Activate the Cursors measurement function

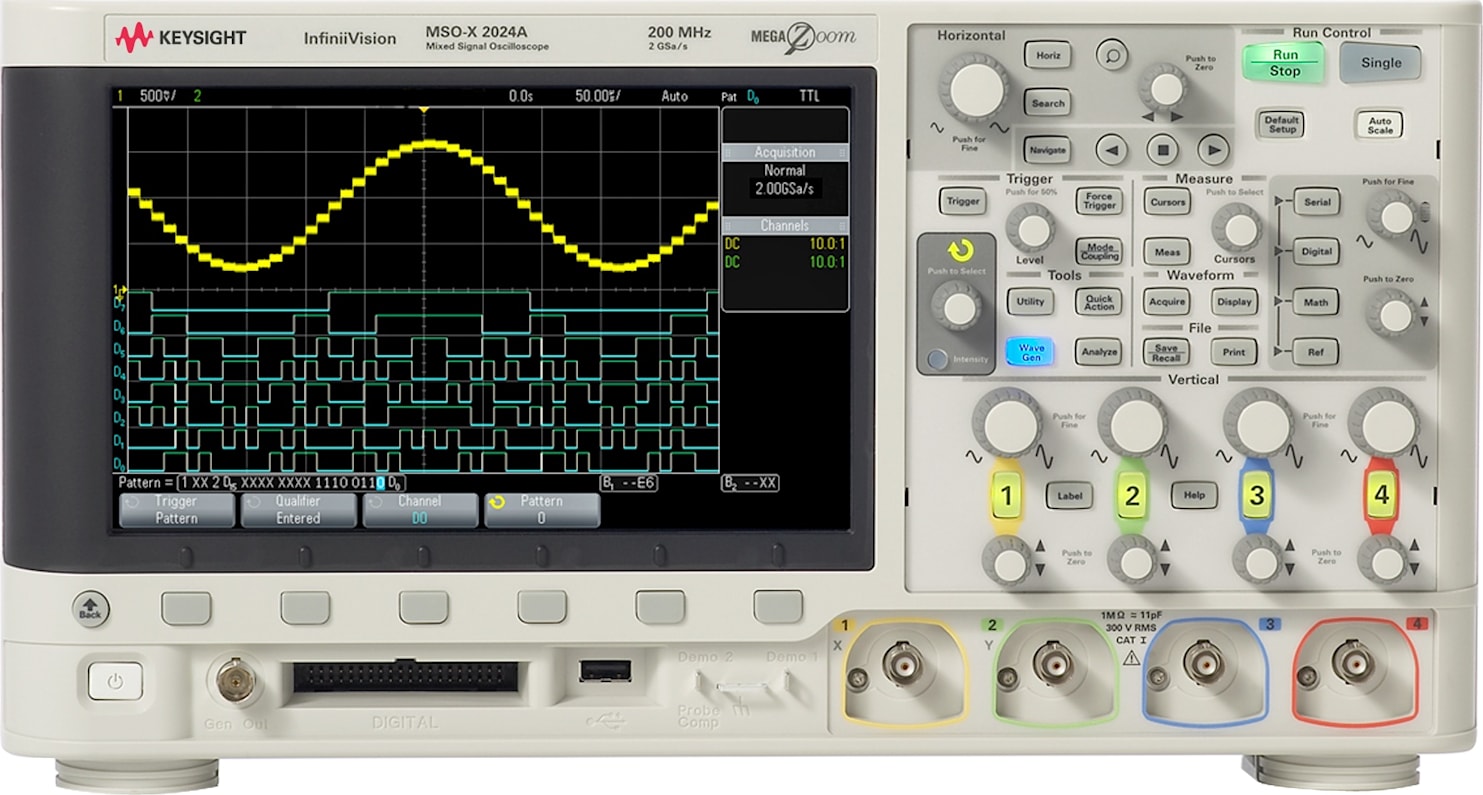coord(1165,203)
